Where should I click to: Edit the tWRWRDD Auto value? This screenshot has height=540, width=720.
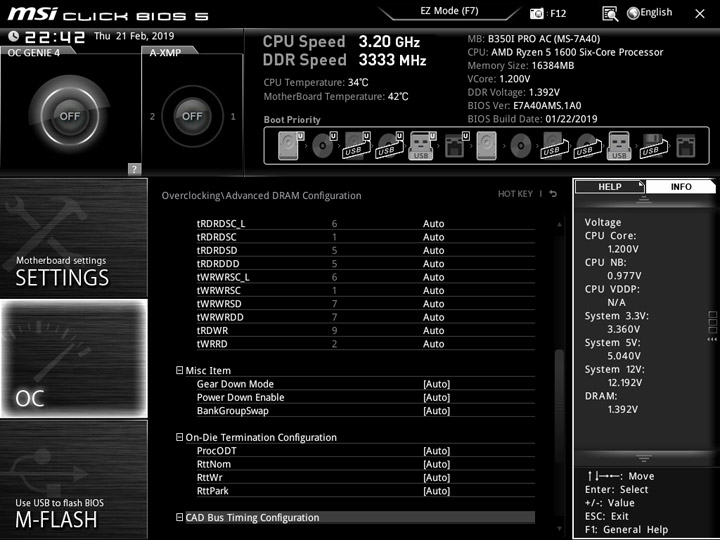click(433, 317)
